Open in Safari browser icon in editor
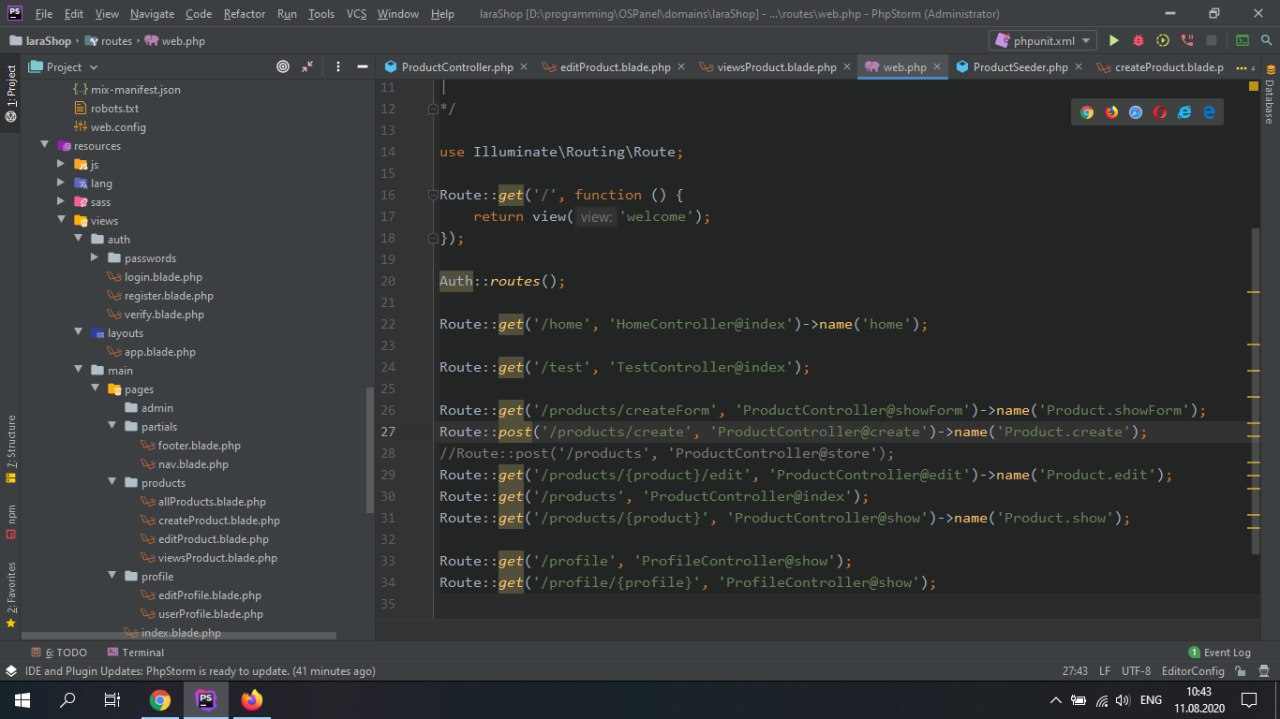The width and height of the screenshot is (1280, 719). 1136,112
